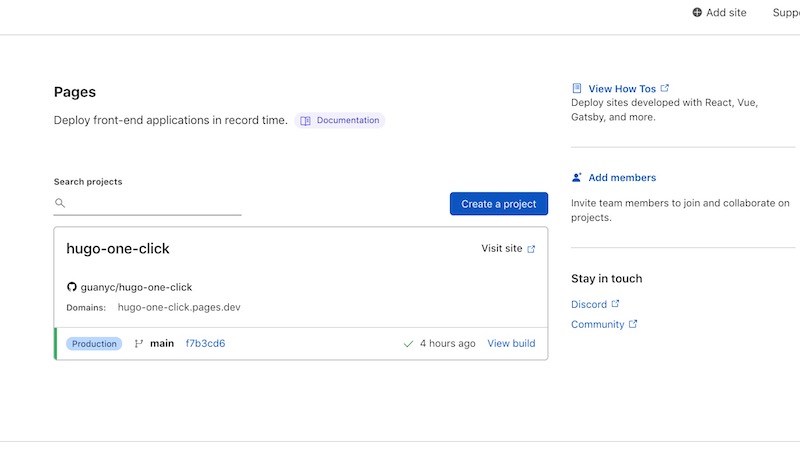800x451 pixels.
Task: Click the book icon in Documentation badge
Action: point(305,121)
